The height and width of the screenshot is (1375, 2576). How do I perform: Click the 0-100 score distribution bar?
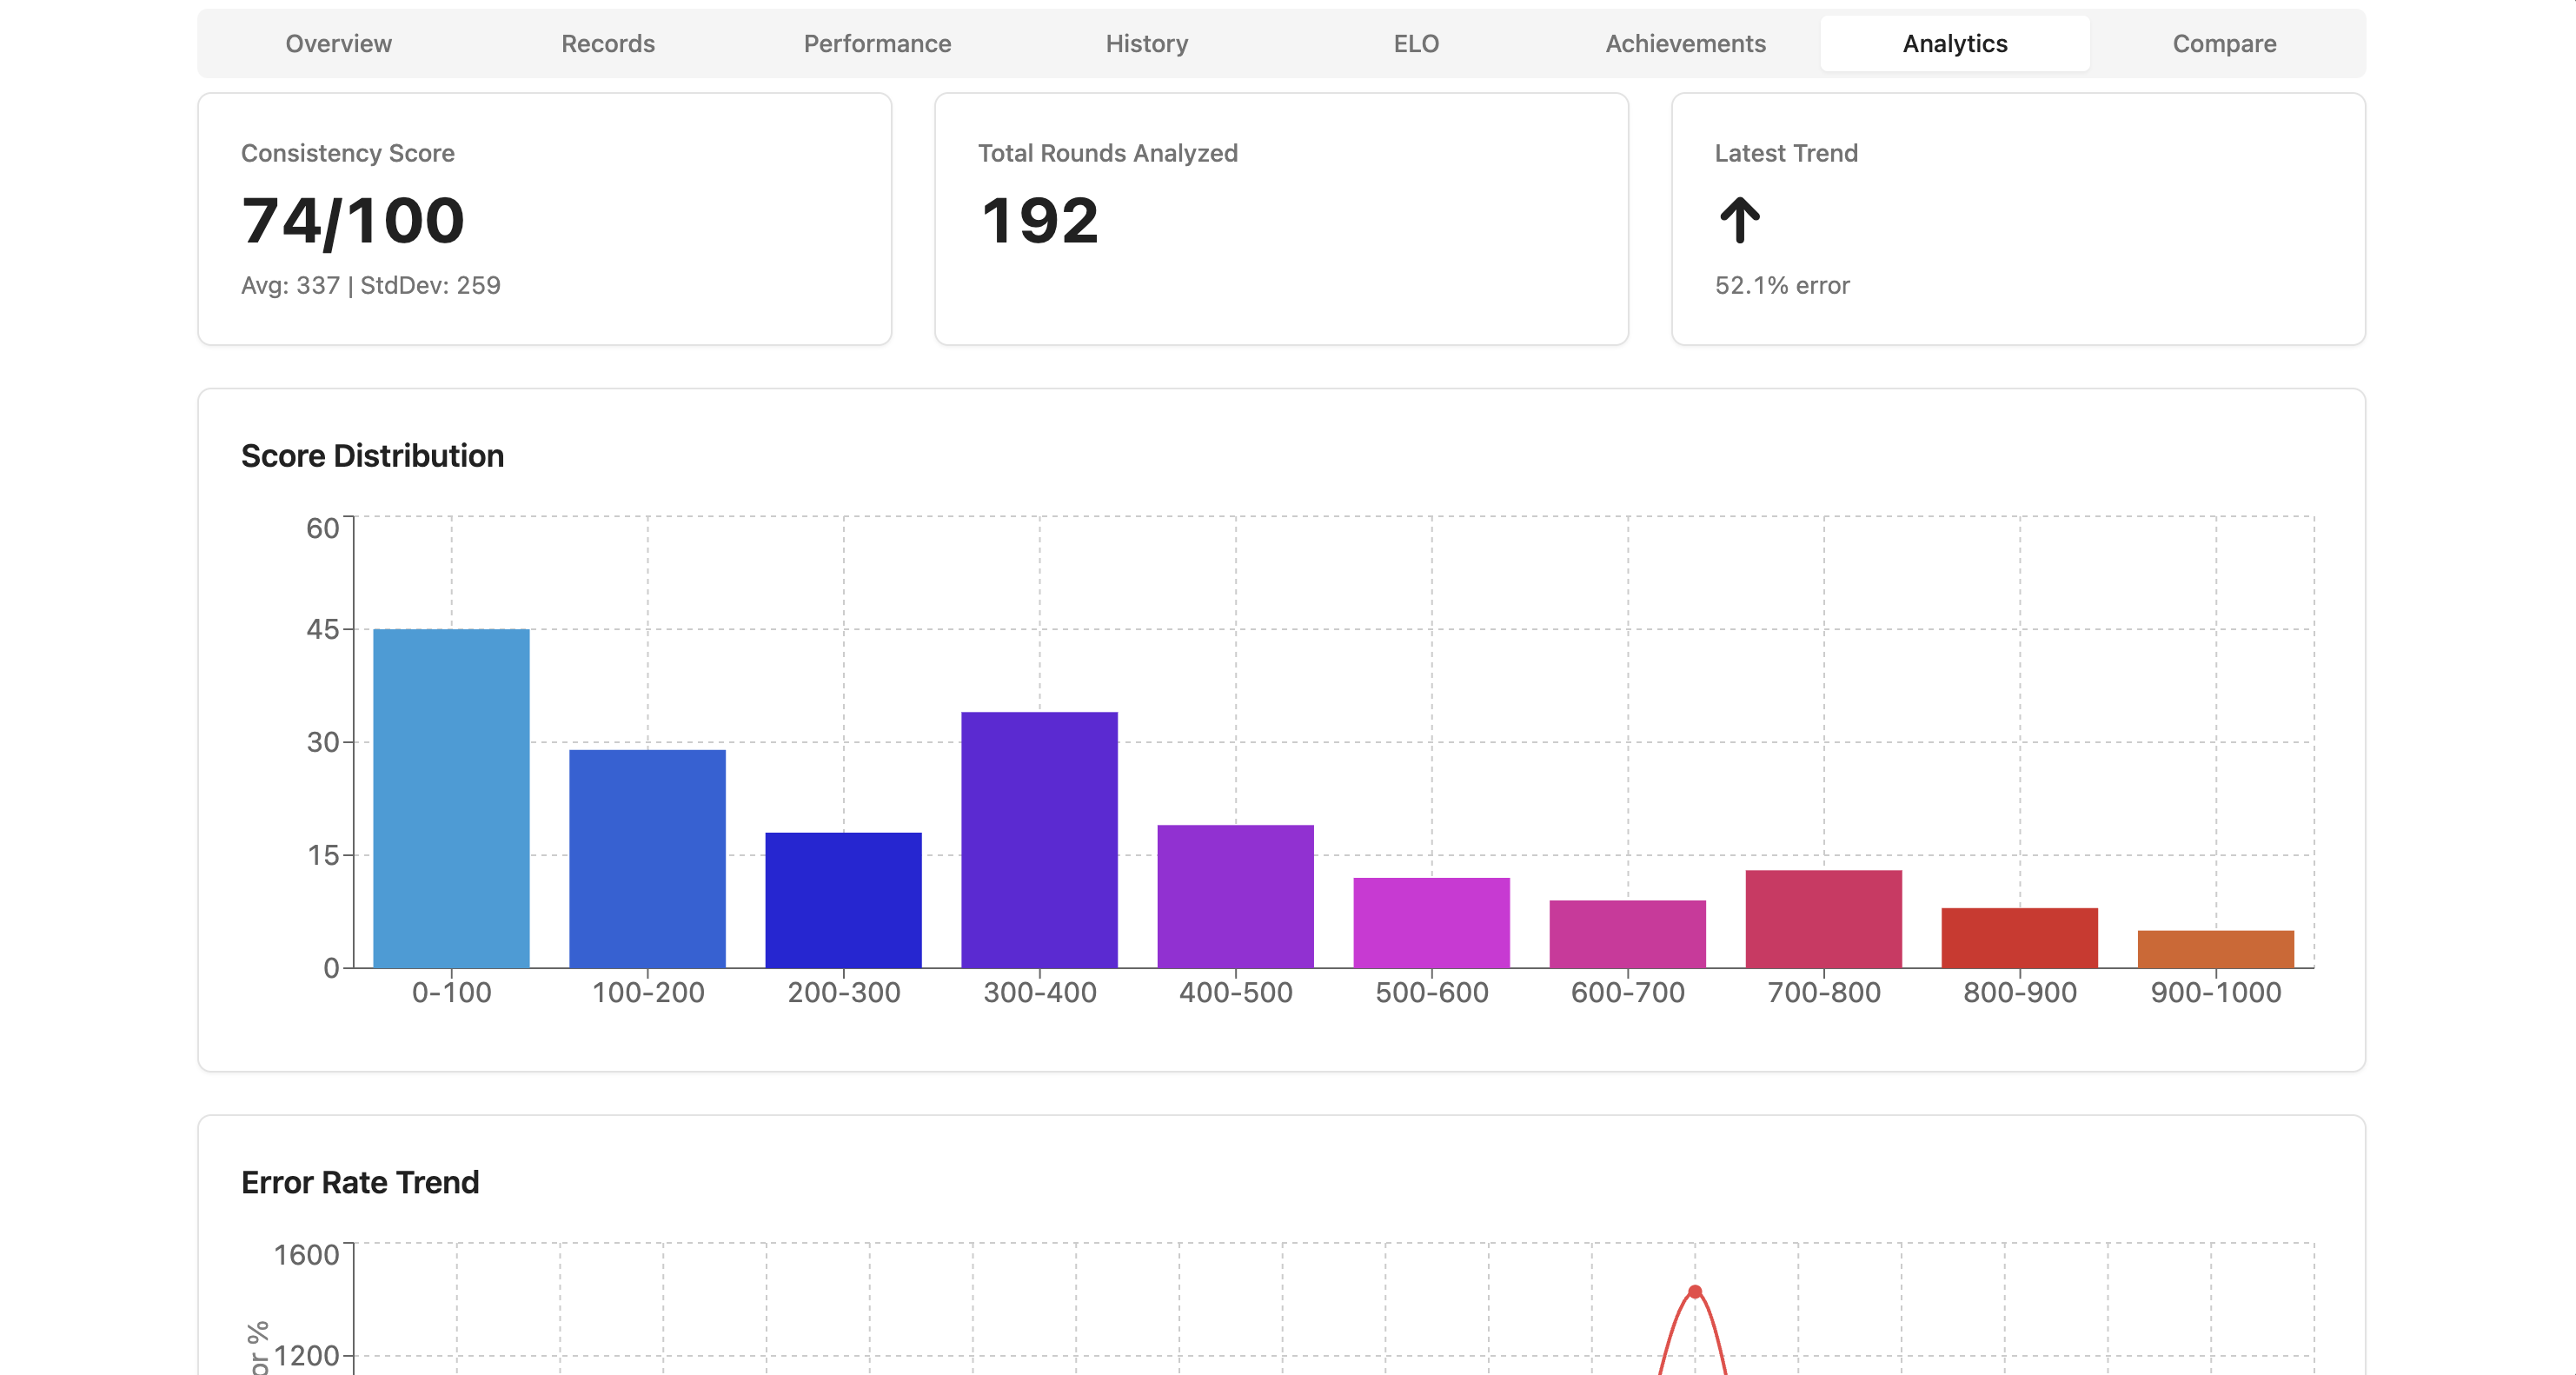pyautogui.click(x=451, y=798)
